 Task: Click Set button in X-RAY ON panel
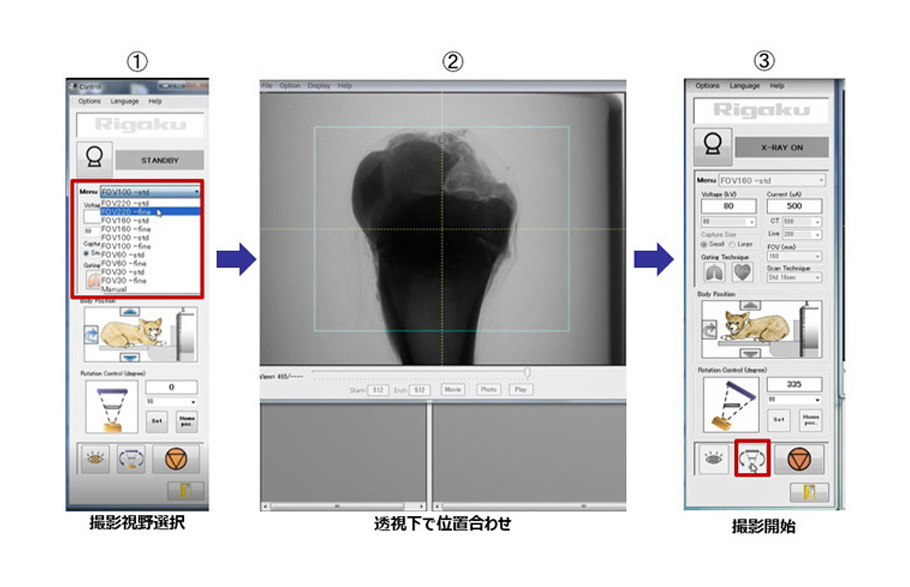779,419
